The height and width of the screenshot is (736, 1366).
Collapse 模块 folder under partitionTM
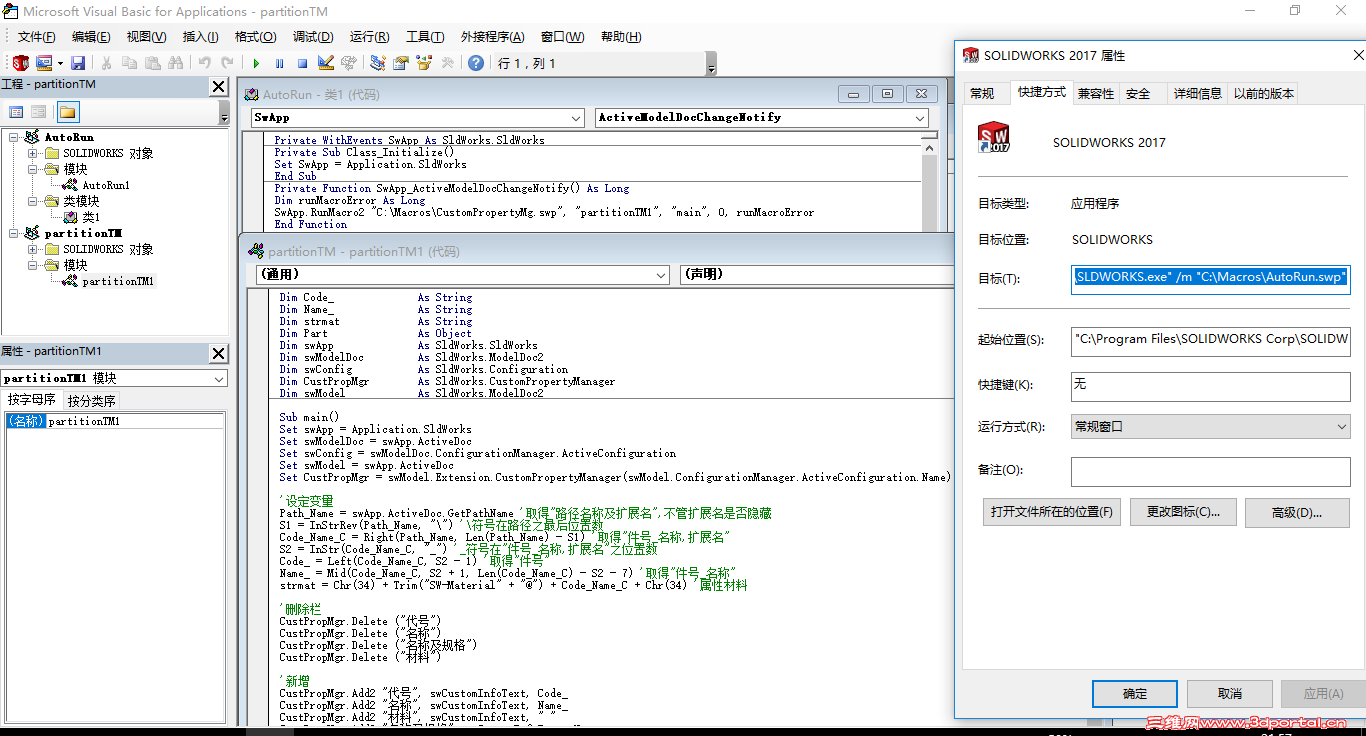click(x=33, y=265)
